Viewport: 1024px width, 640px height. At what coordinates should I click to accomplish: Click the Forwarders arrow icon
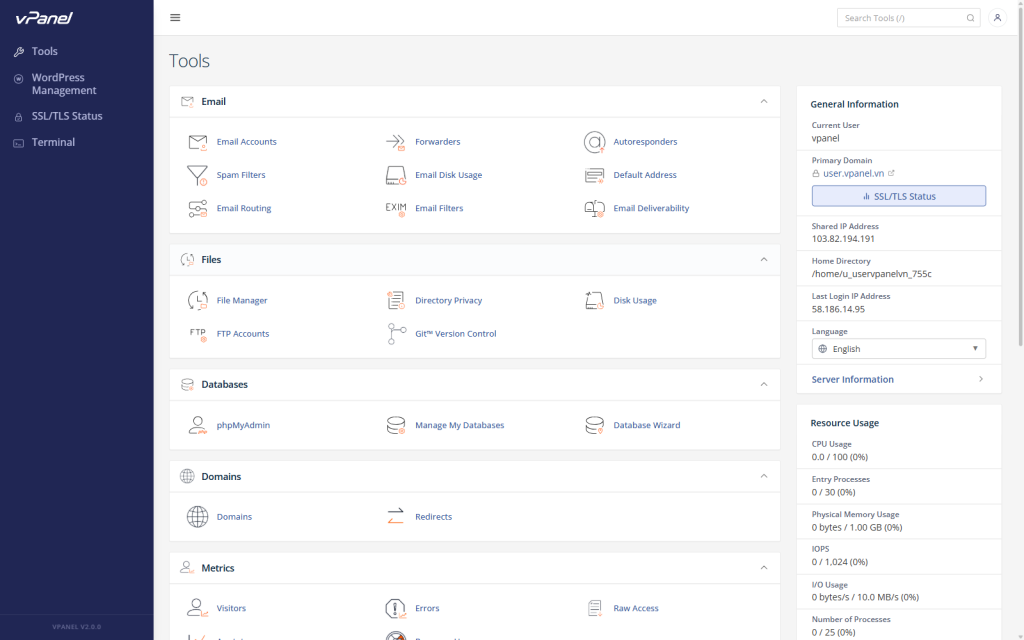(x=396, y=142)
